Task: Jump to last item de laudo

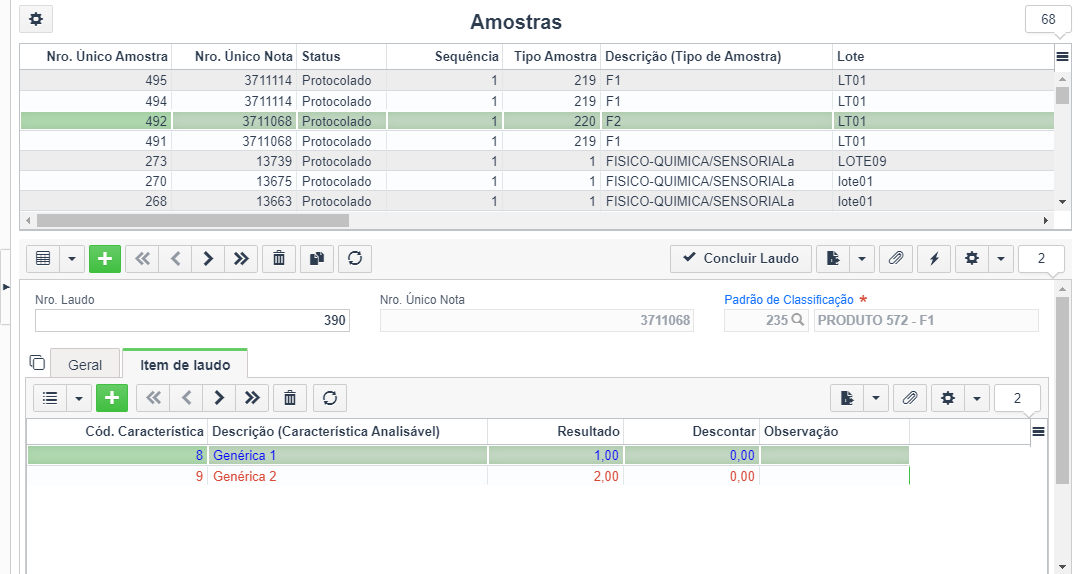Action: click(252, 398)
